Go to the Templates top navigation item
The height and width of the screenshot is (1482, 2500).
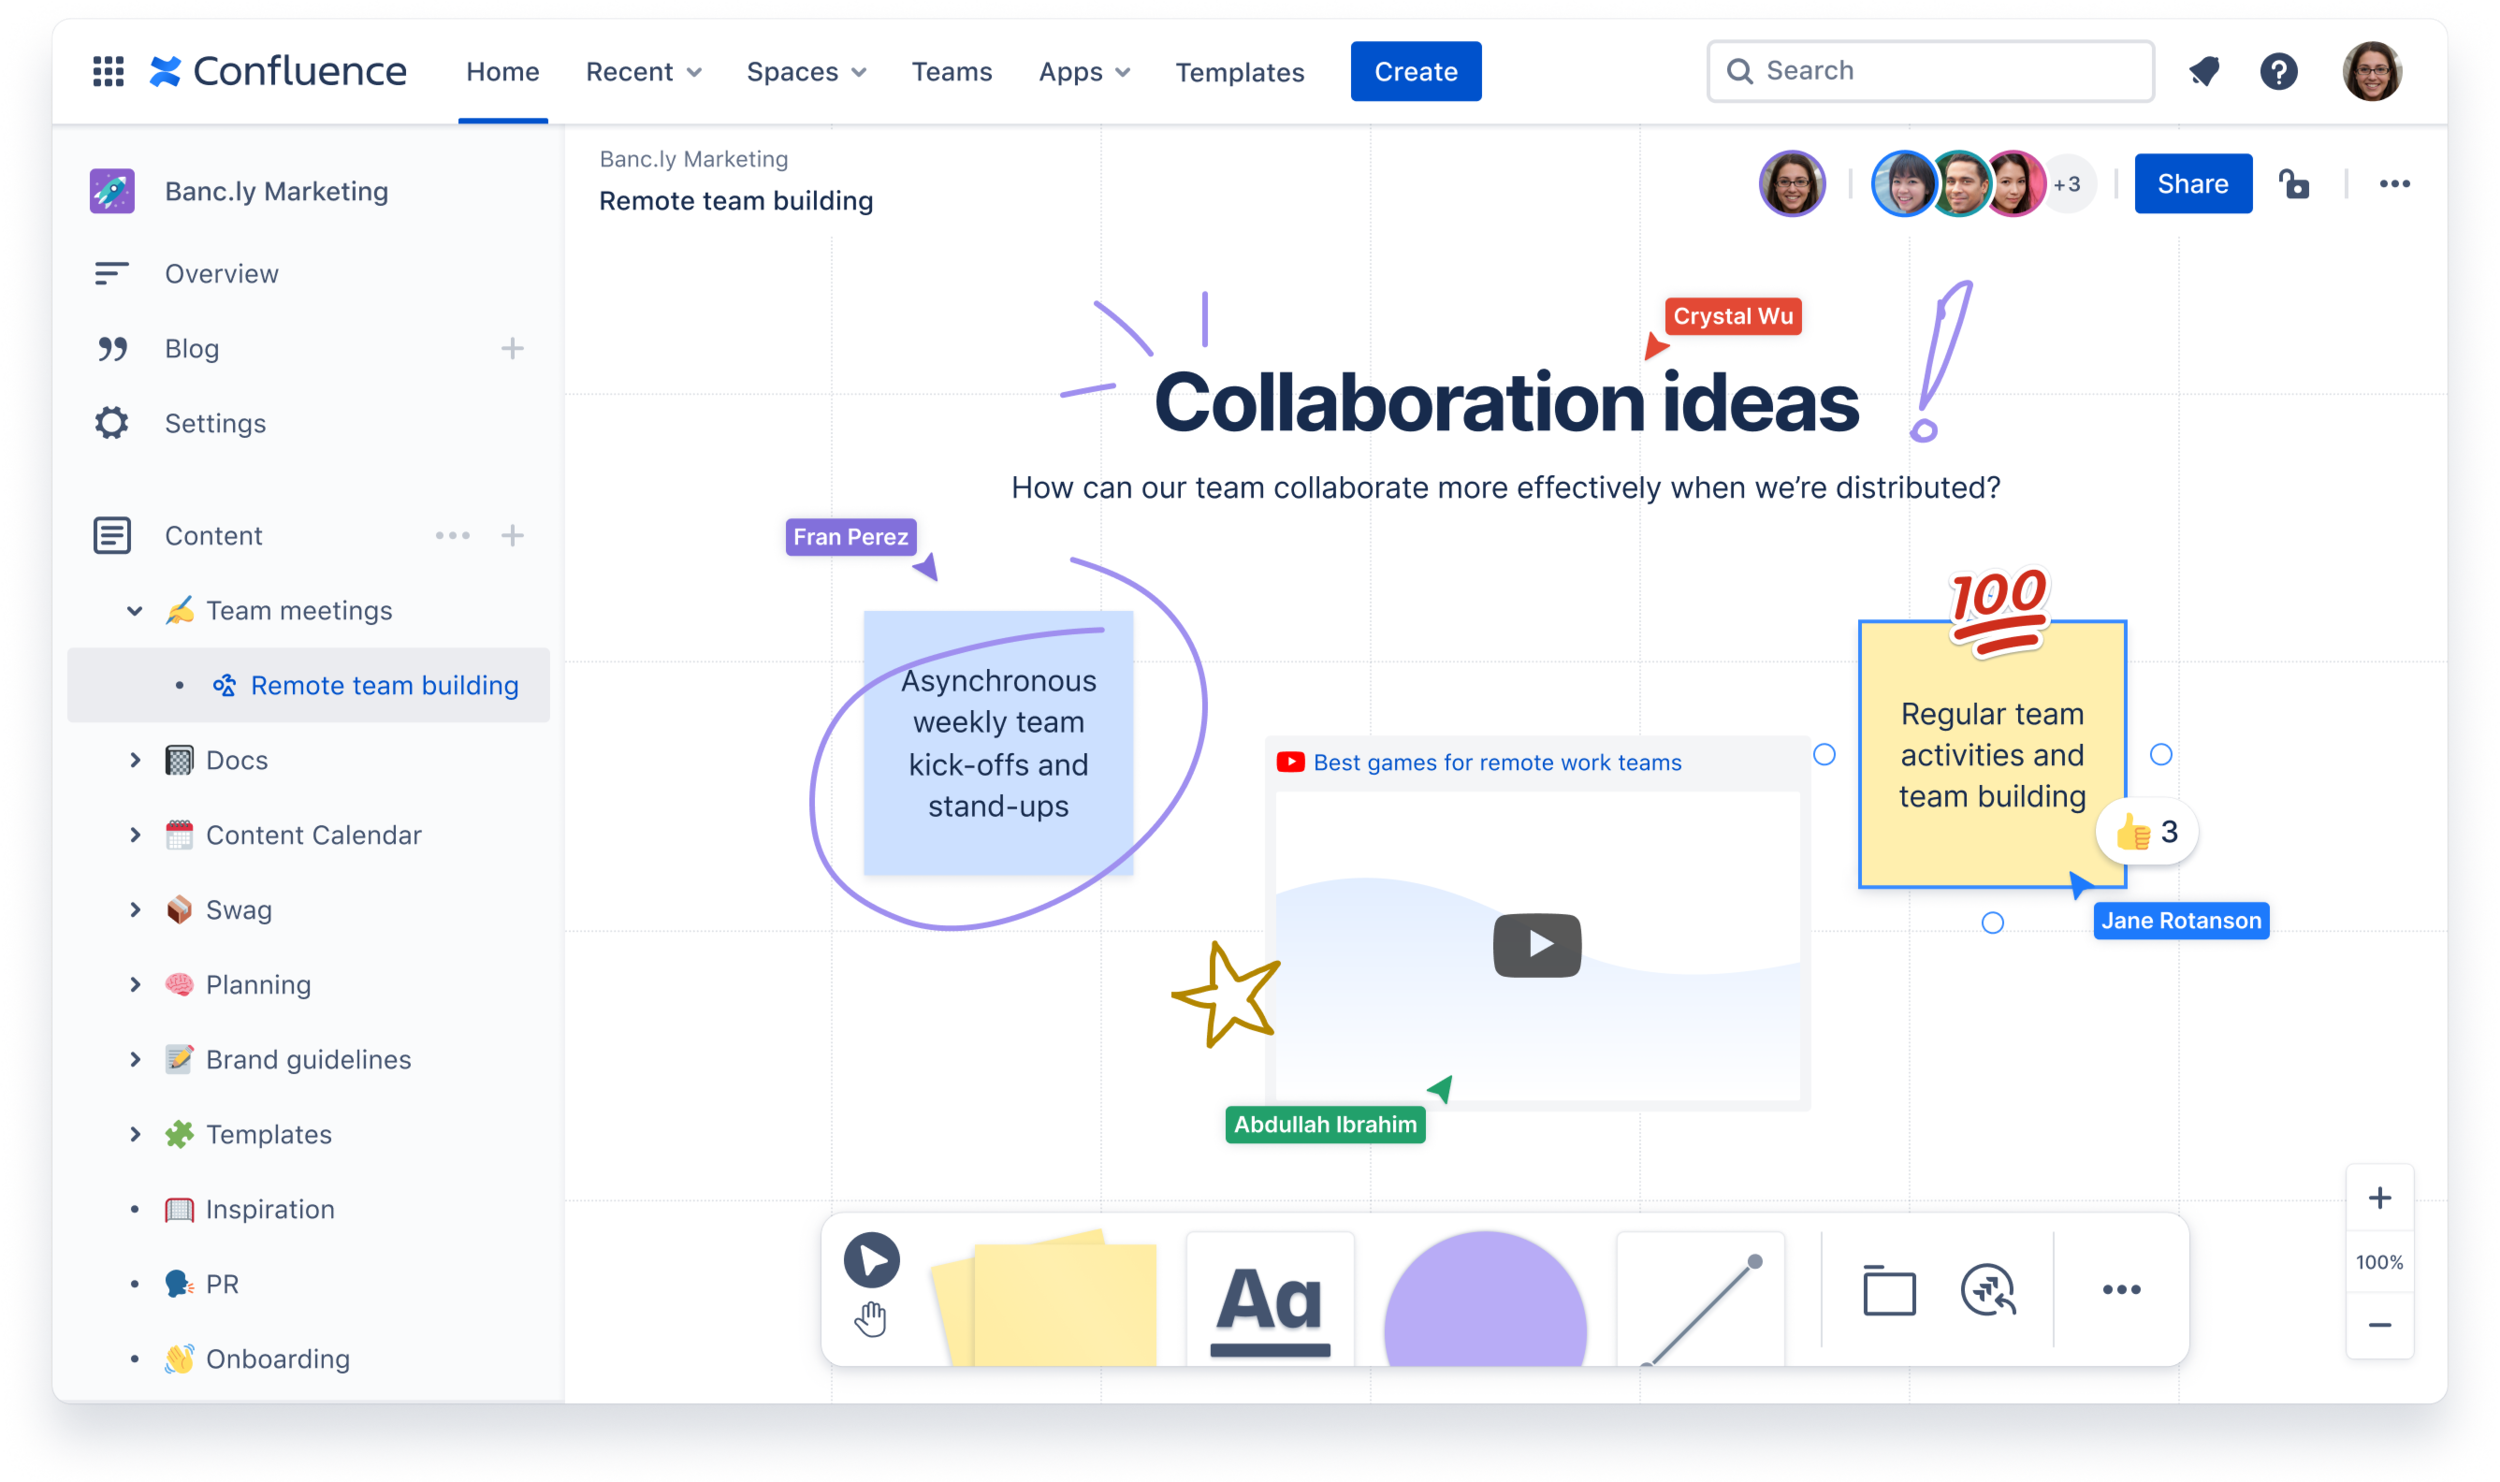coord(1239,72)
